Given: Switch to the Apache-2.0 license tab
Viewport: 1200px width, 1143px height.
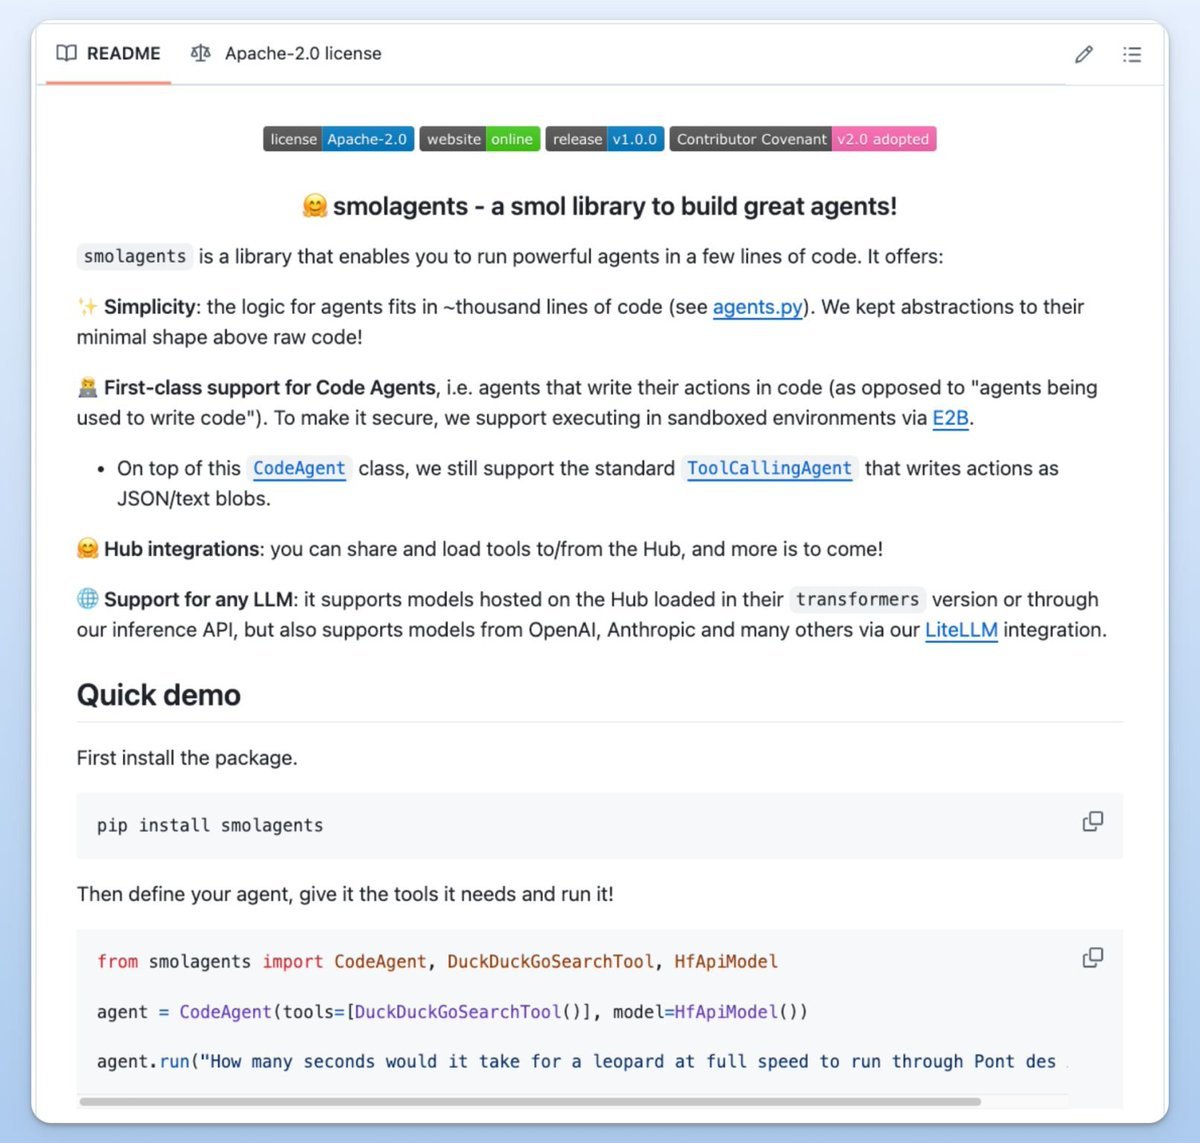Looking at the screenshot, I should (x=286, y=54).
